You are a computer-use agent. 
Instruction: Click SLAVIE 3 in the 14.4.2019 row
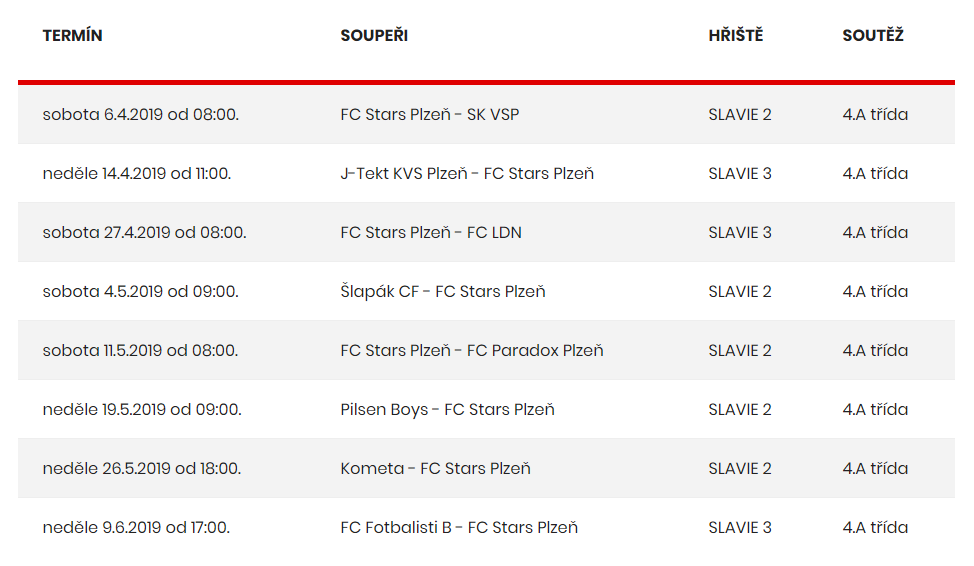click(740, 173)
